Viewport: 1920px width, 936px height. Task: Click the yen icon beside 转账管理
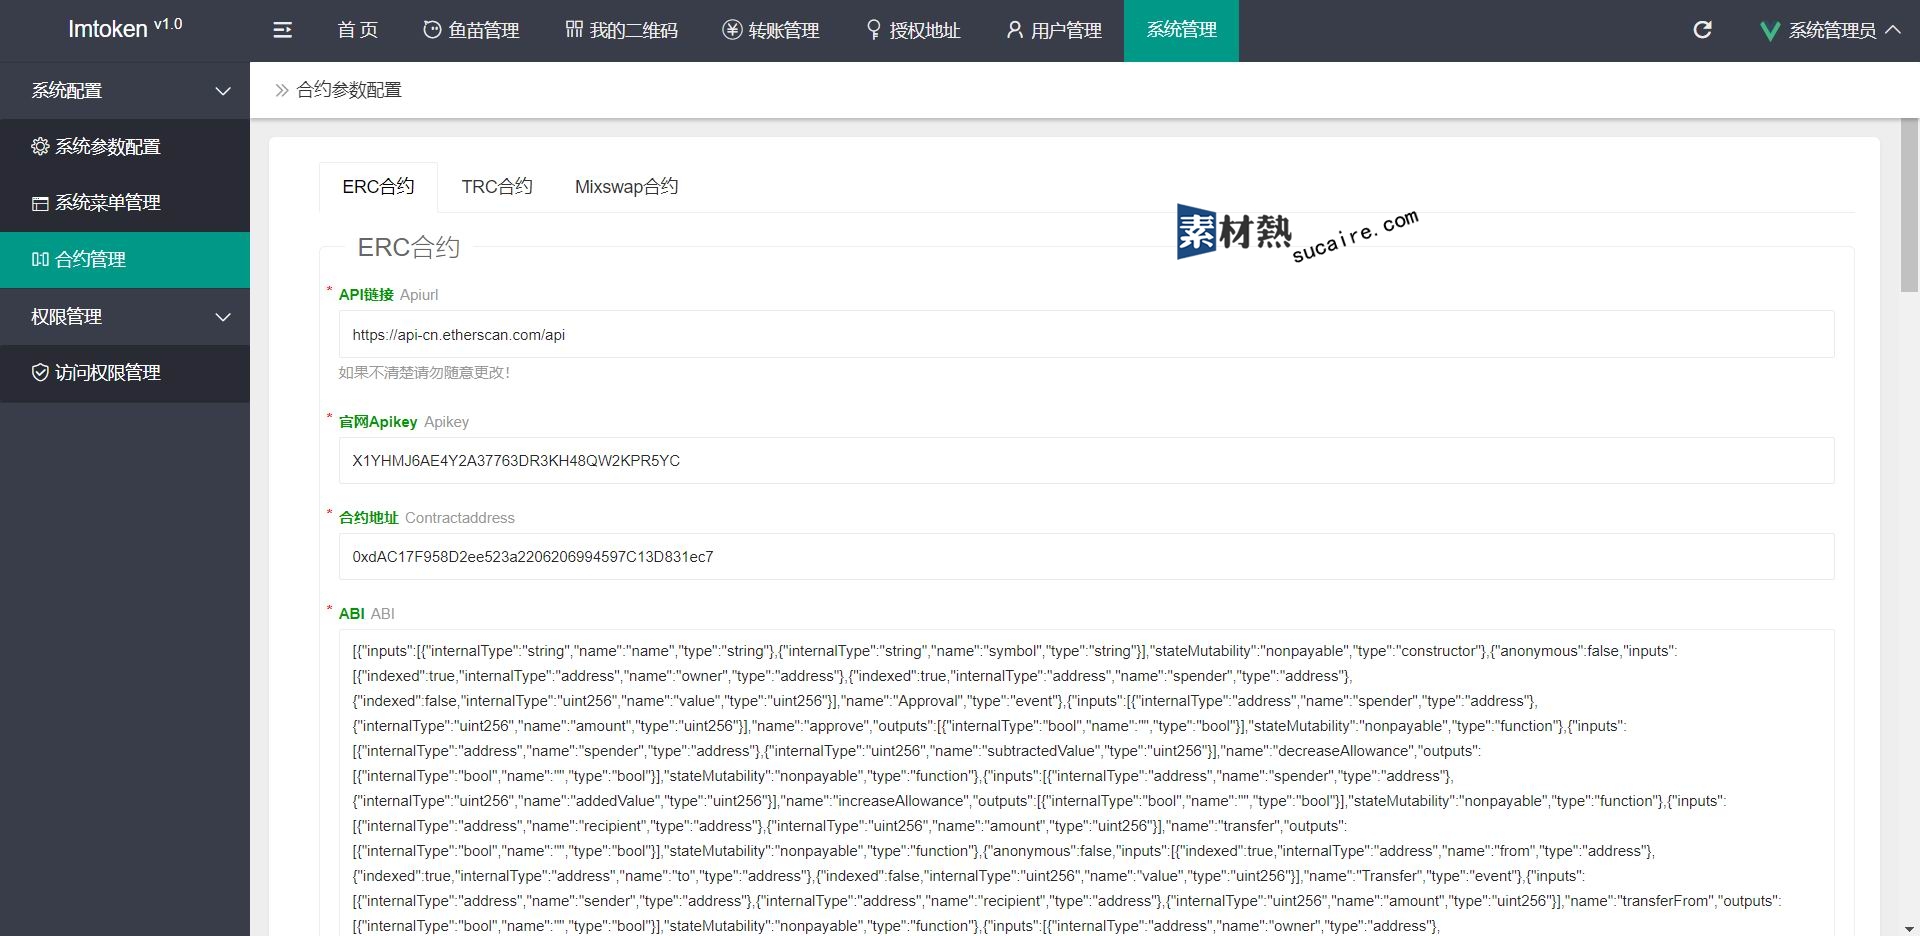732,30
